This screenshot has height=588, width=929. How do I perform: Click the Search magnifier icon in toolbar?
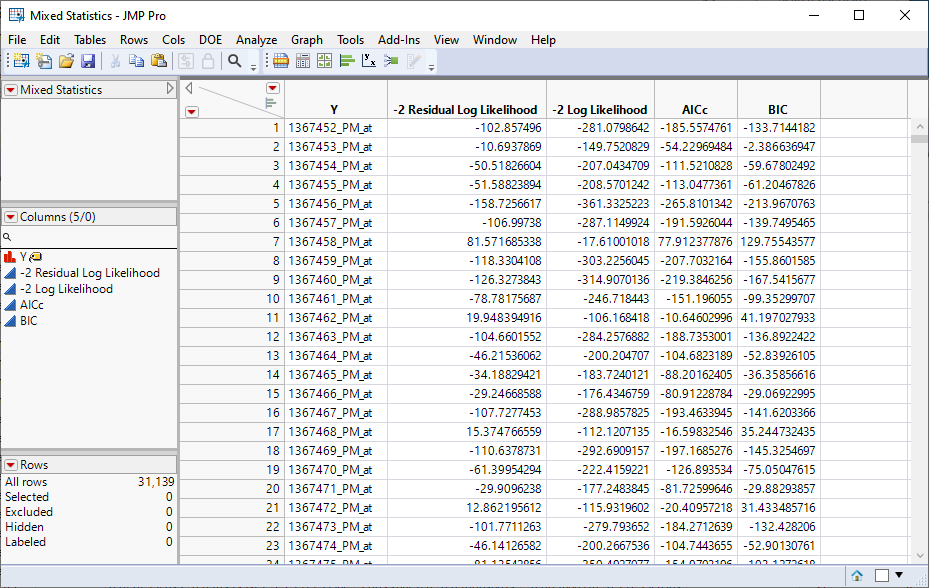pos(235,61)
